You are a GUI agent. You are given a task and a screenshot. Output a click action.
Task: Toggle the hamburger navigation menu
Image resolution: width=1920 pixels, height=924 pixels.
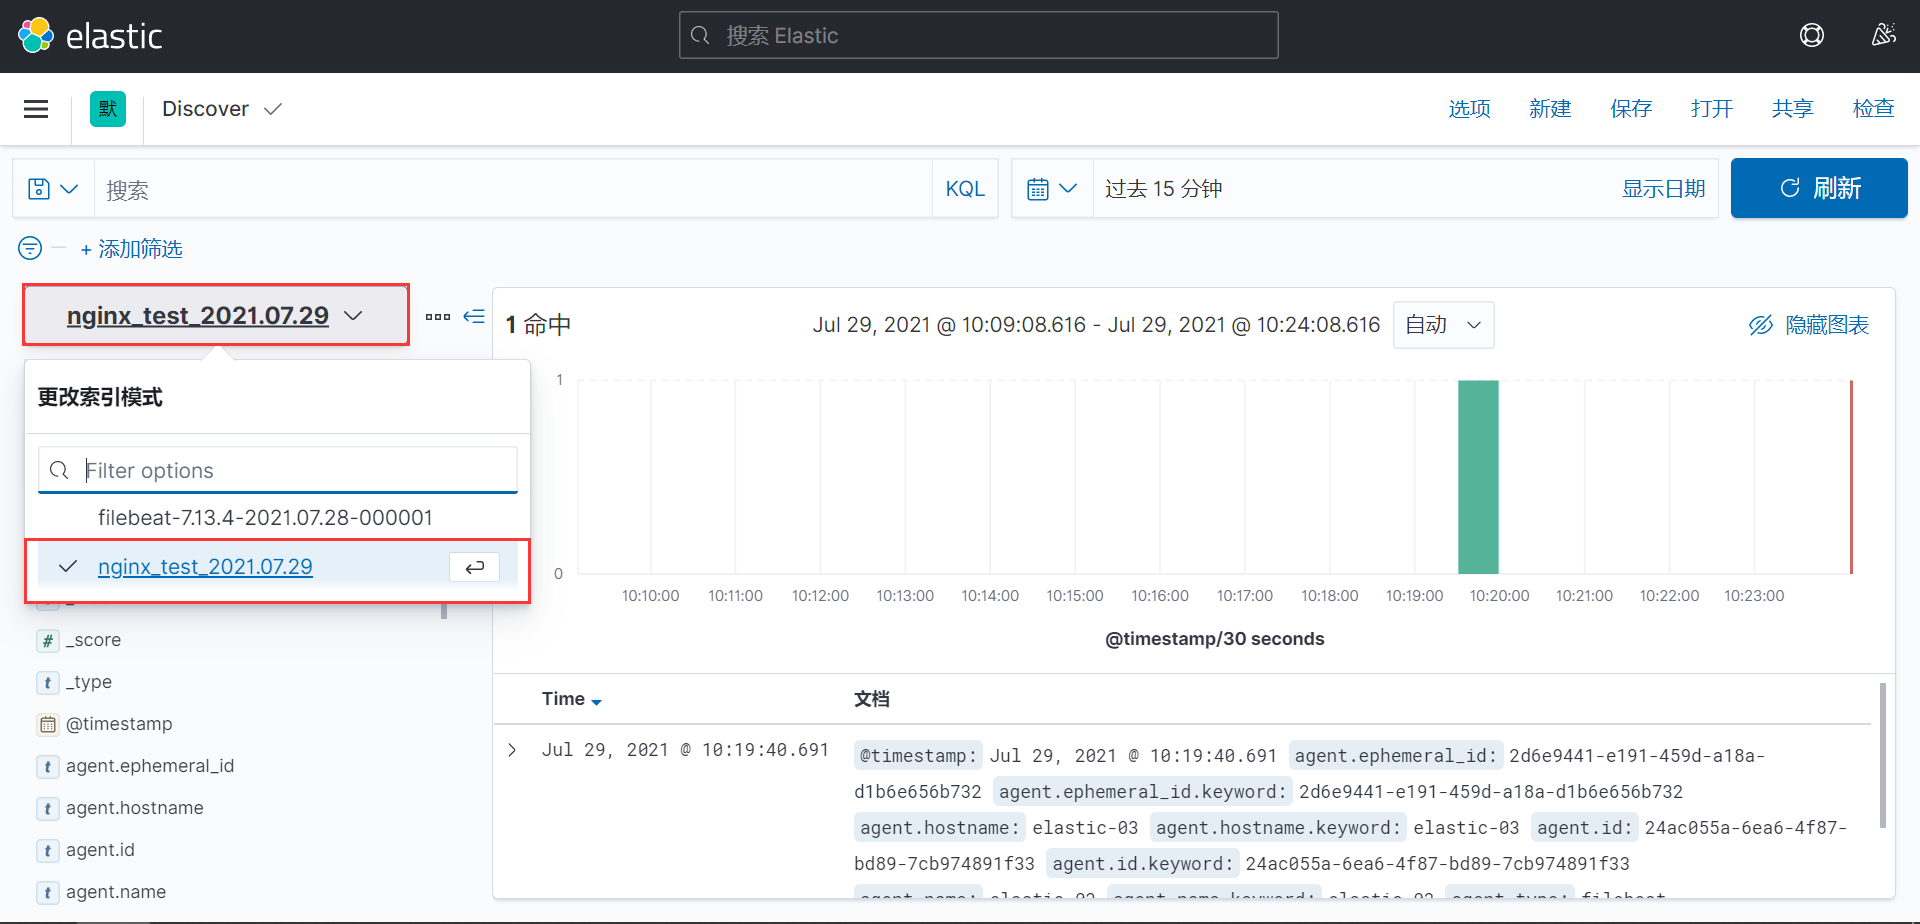tap(36, 109)
